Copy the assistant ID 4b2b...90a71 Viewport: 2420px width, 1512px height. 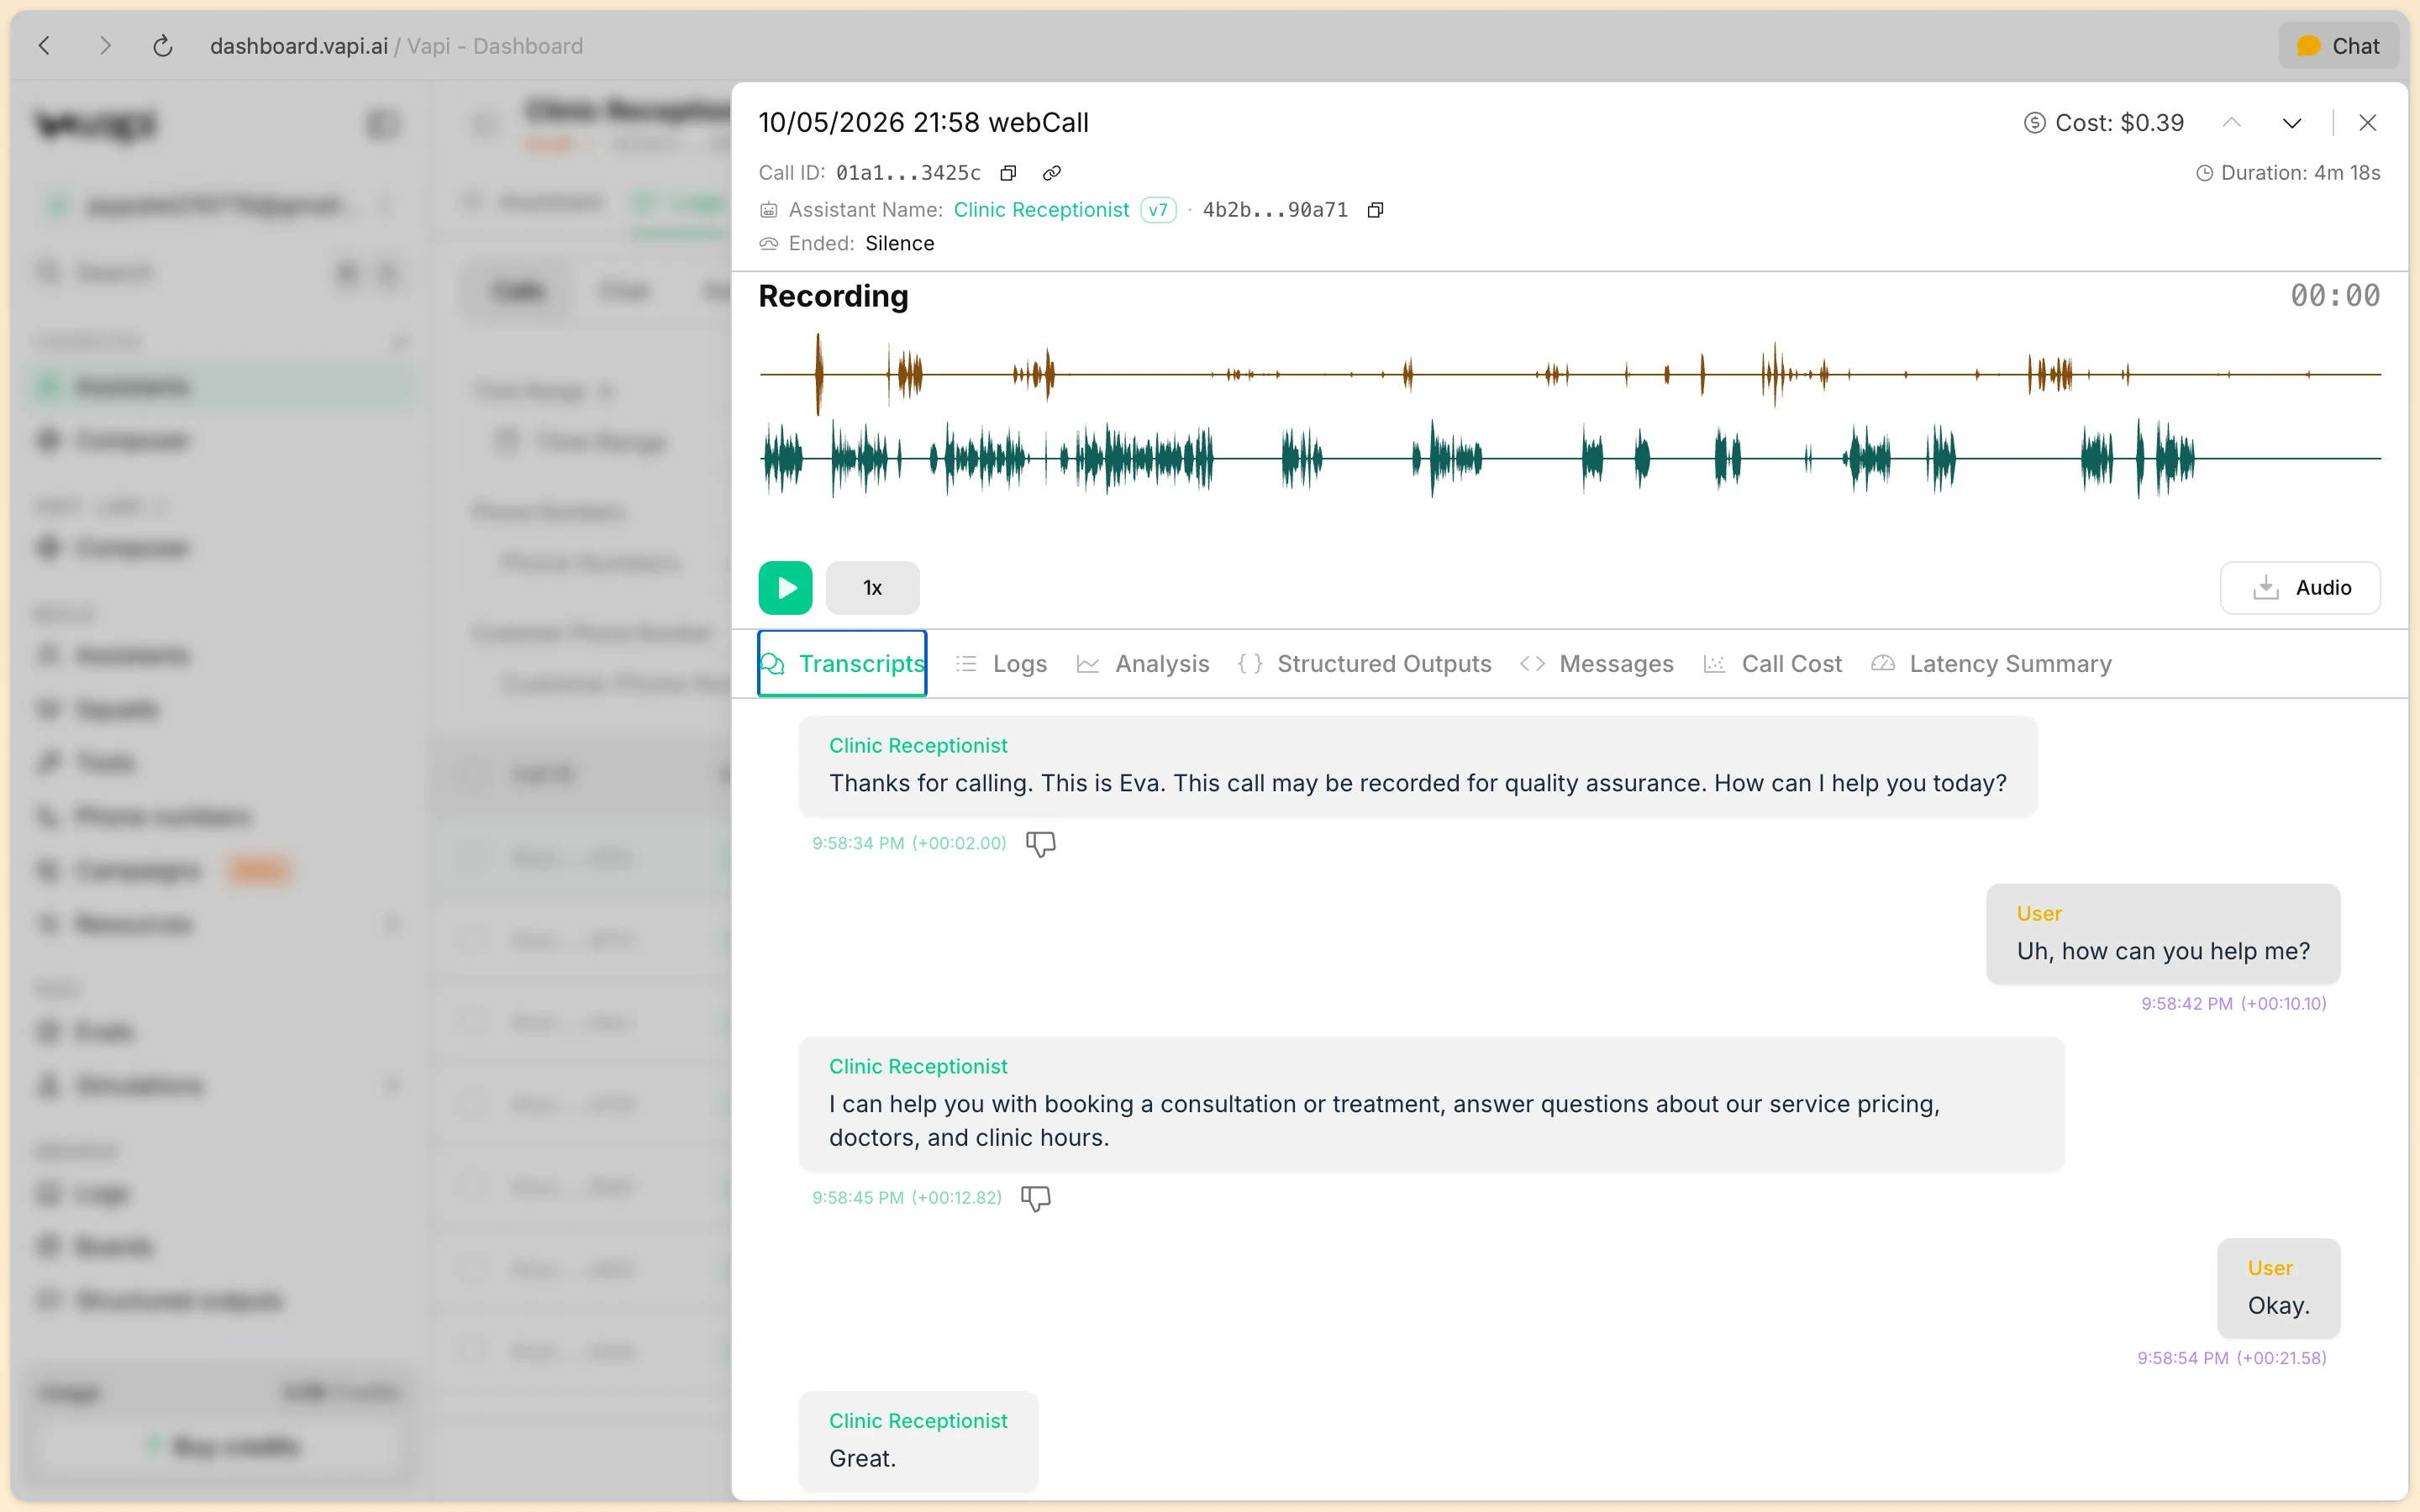[1375, 210]
